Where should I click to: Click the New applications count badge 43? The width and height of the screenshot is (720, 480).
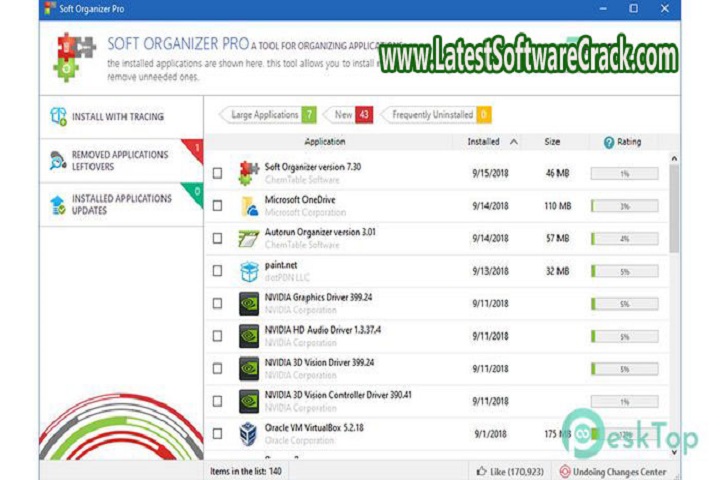(x=364, y=115)
